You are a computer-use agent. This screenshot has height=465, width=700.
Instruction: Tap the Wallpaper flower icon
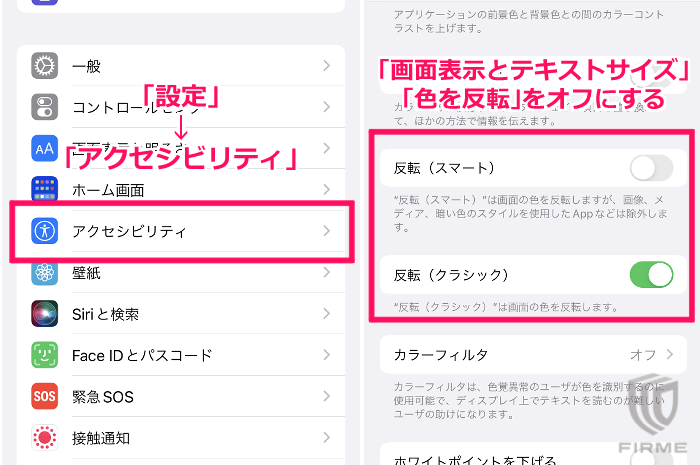click(45, 272)
